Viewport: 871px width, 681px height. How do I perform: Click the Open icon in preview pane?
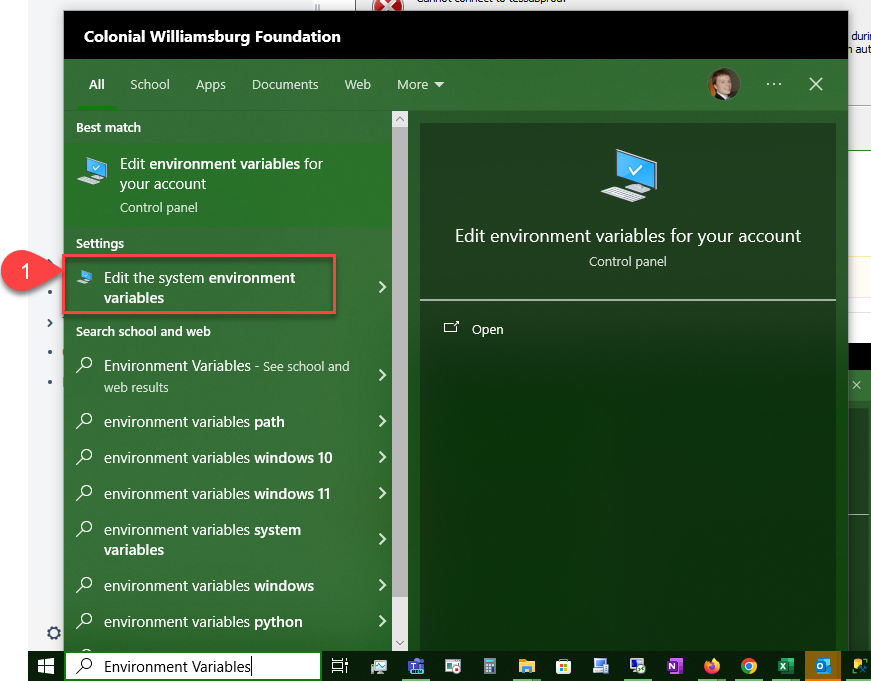pos(451,327)
